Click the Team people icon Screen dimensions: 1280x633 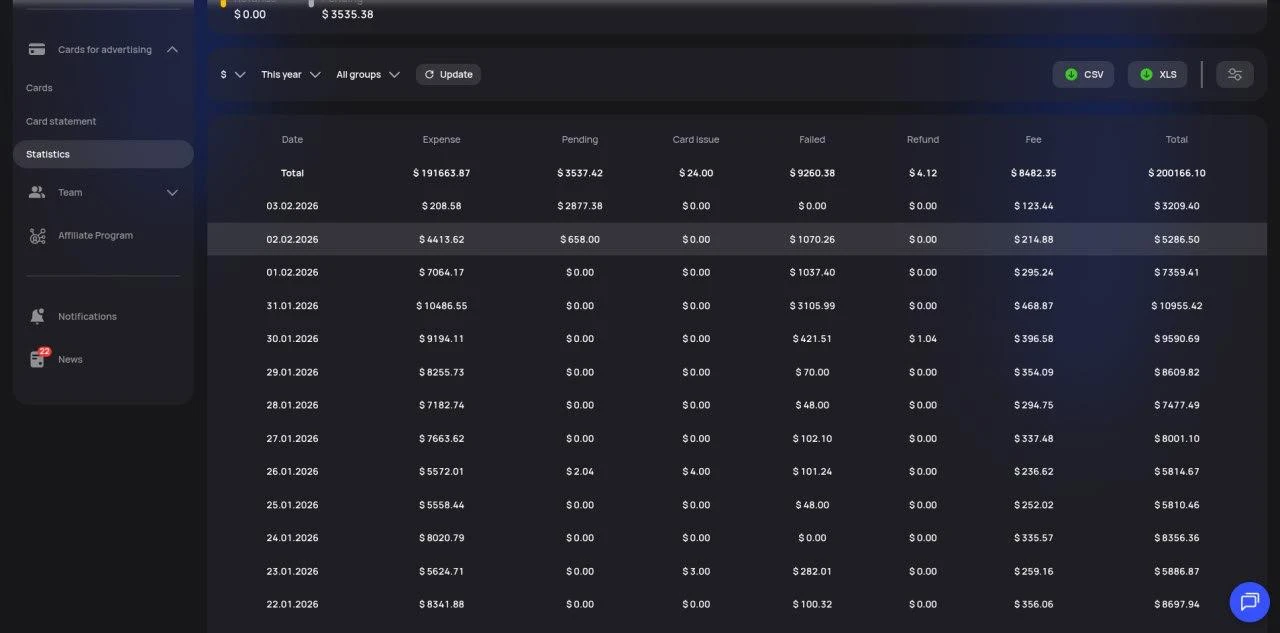click(x=37, y=192)
